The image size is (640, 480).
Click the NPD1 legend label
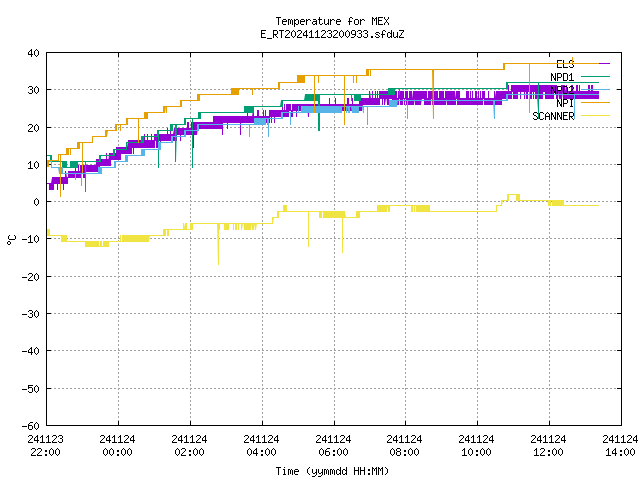562,77
